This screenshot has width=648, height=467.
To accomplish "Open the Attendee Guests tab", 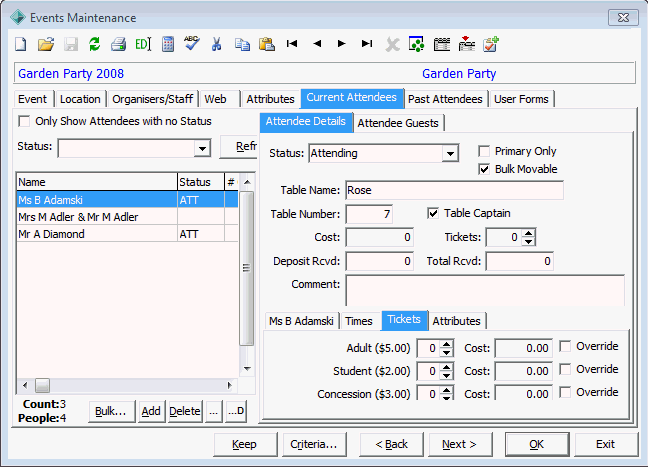I will coord(398,123).
